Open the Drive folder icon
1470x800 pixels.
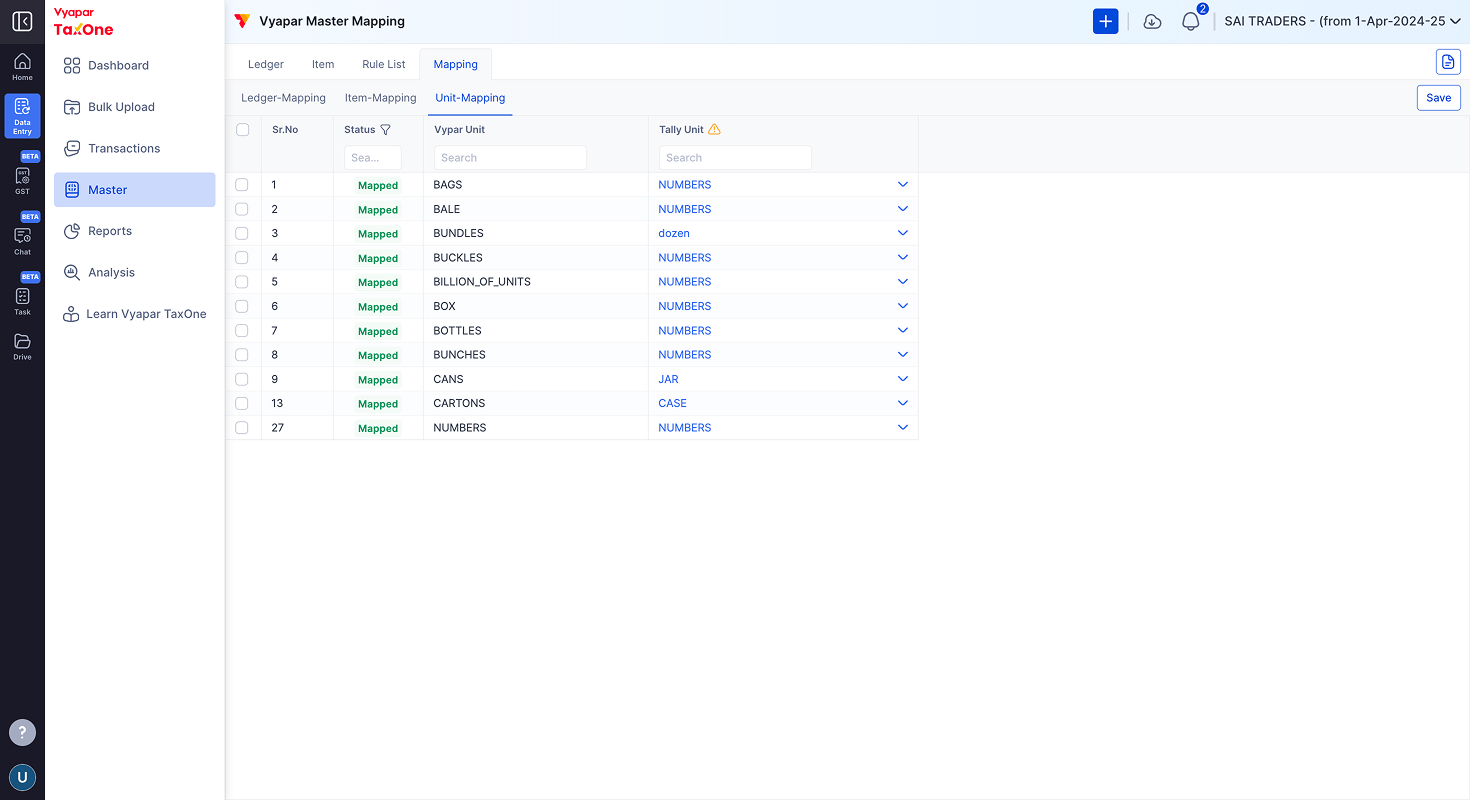(22, 346)
